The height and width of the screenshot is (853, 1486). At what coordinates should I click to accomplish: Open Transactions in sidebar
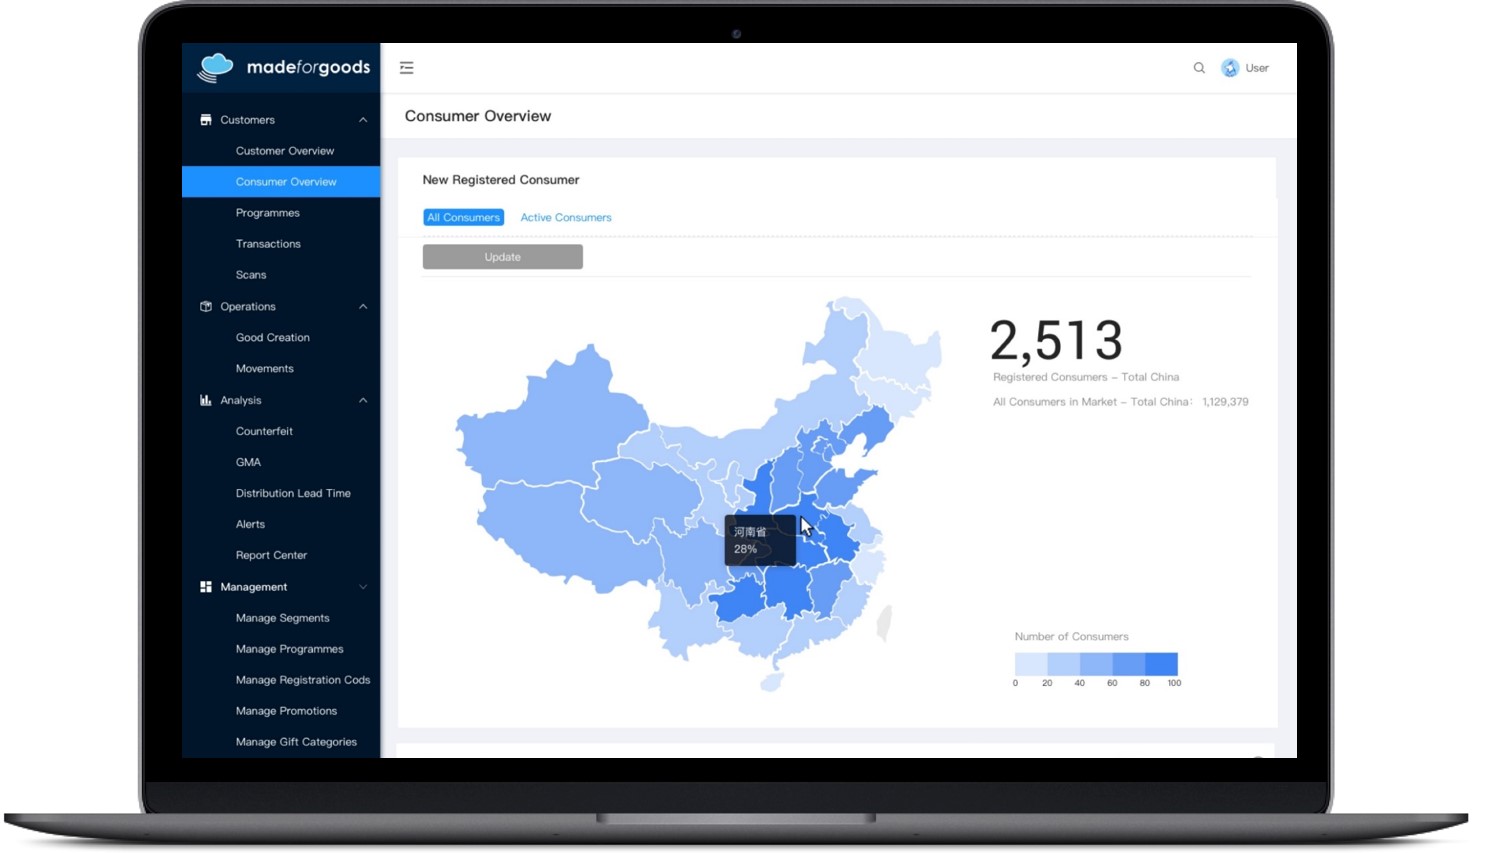[x=268, y=244]
